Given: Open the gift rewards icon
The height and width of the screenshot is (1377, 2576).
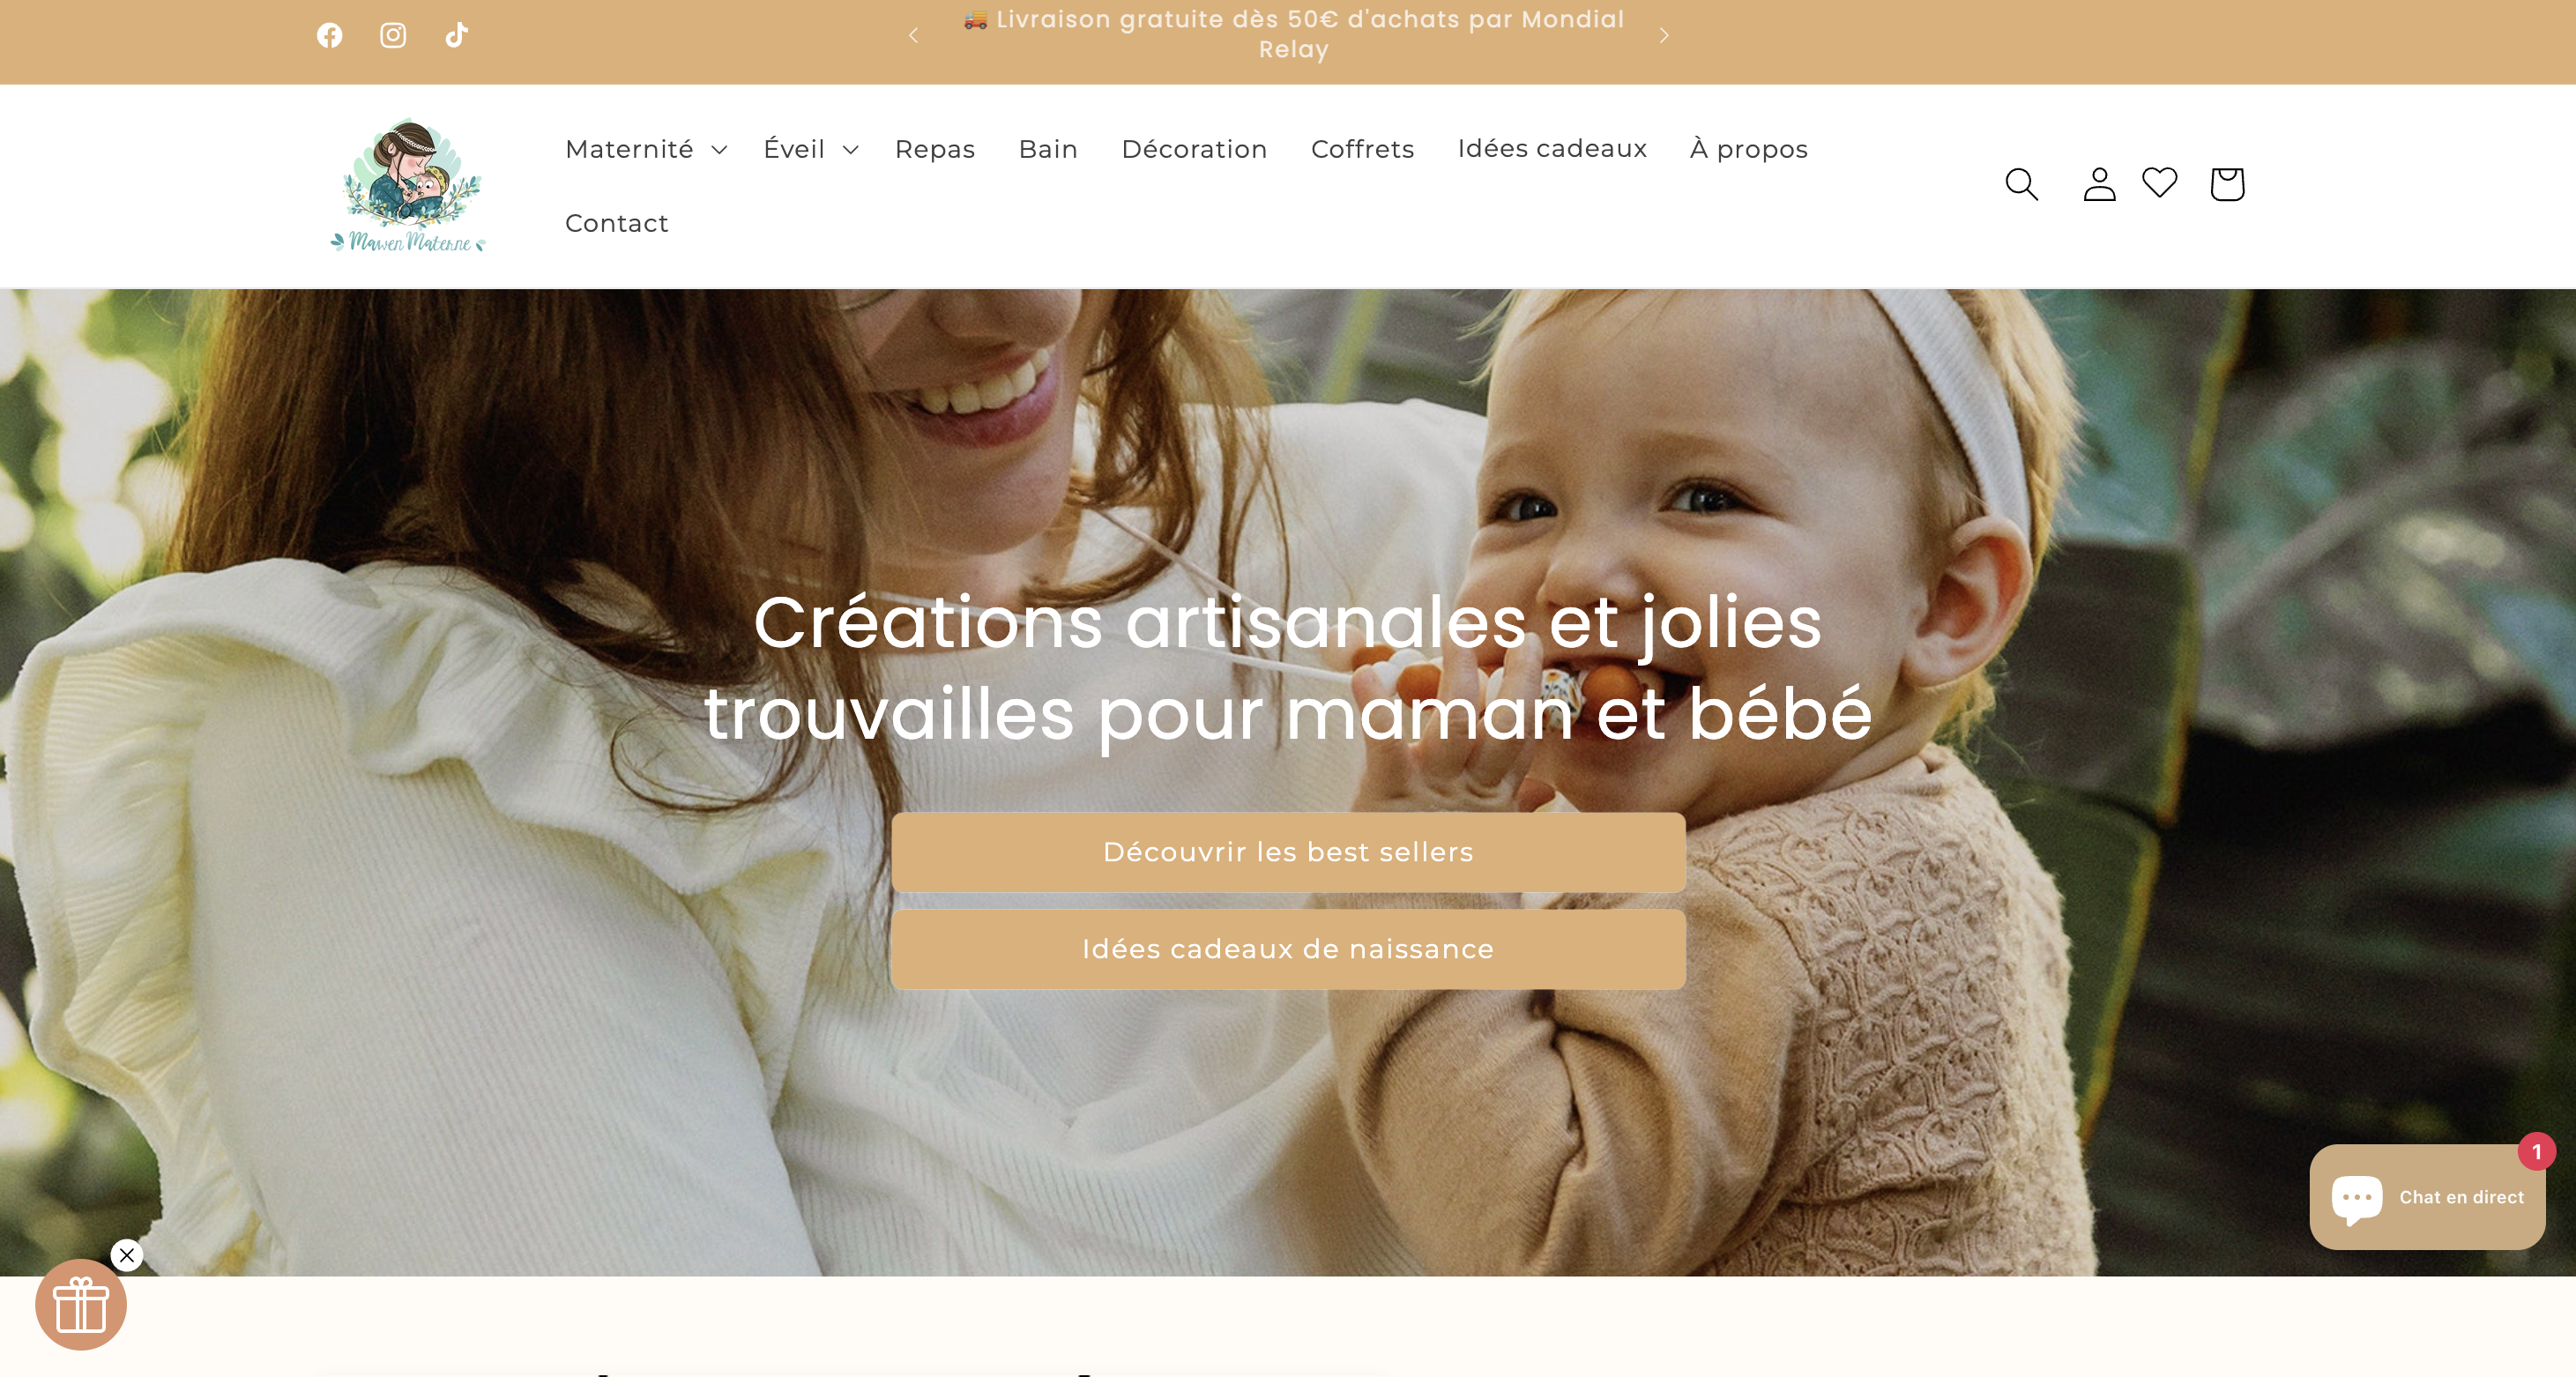Looking at the screenshot, I should [x=81, y=1304].
